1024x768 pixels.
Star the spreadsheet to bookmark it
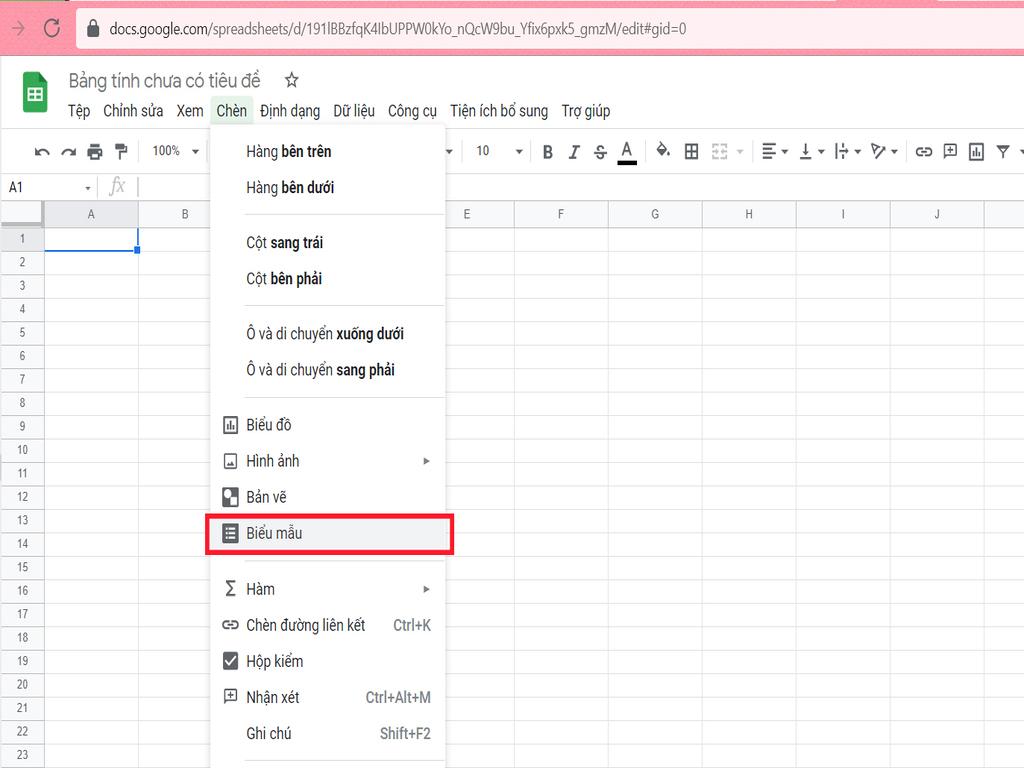pyautogui.click(x=291, y=79)
